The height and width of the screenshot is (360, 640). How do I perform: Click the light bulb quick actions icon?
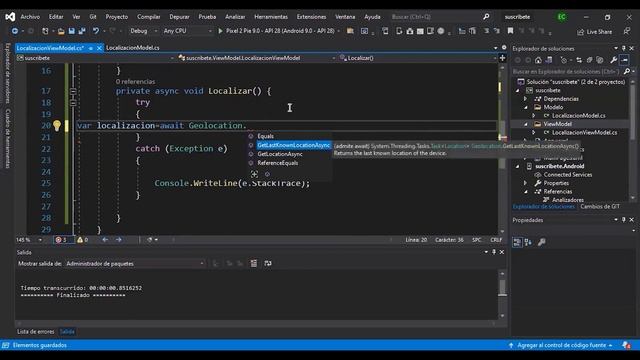(x=57, y=125)
